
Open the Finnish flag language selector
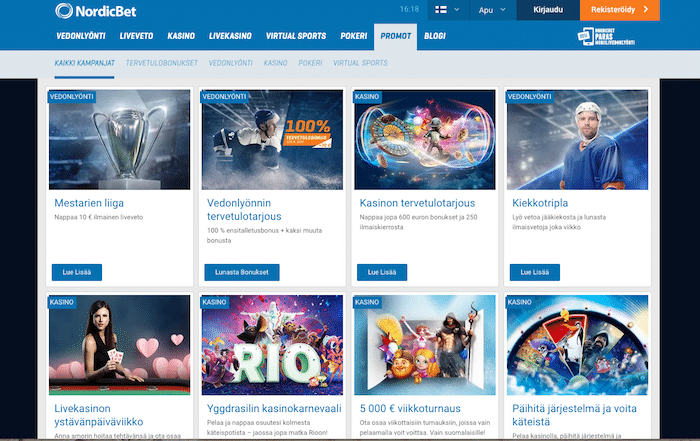click(448, 10)
